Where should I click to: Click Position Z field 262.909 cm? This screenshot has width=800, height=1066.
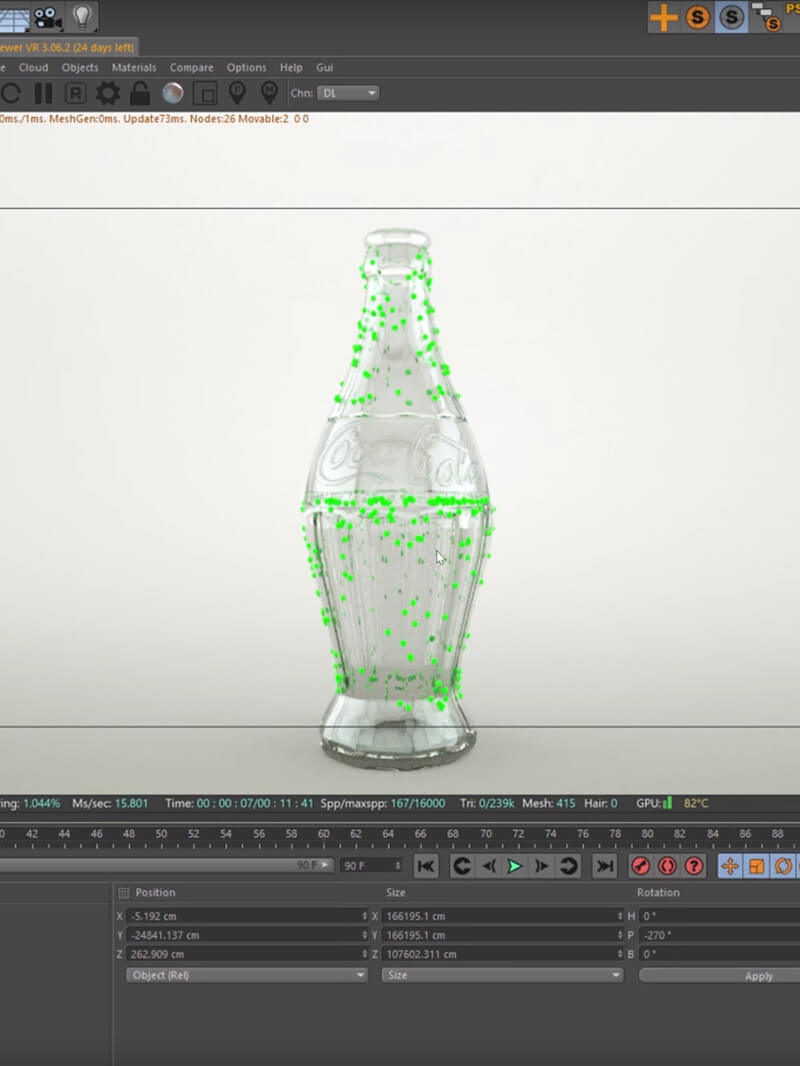coord(247,955)
